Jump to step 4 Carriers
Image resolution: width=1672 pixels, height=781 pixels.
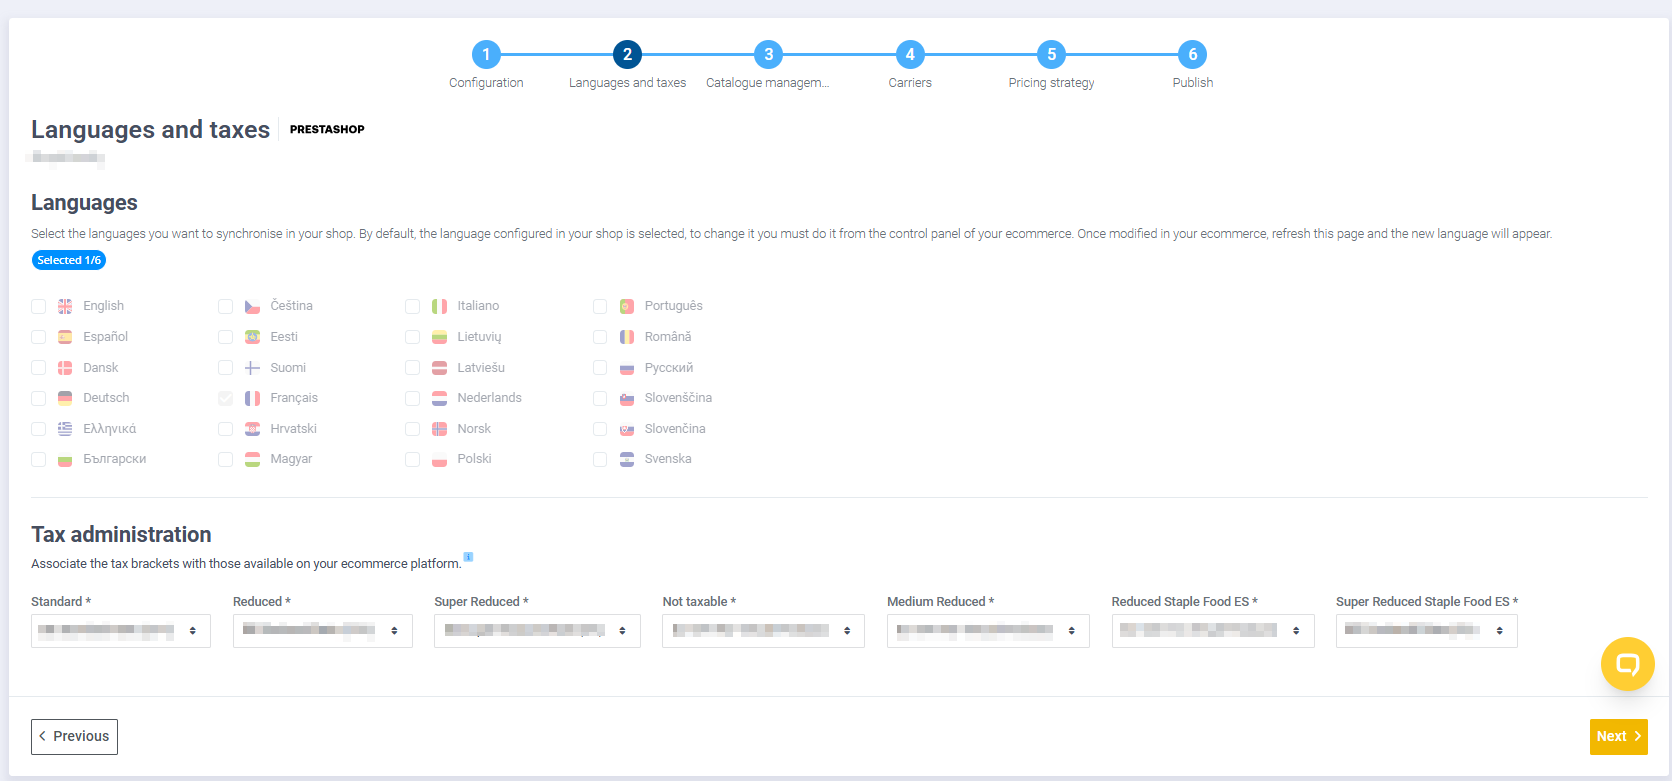909,55
